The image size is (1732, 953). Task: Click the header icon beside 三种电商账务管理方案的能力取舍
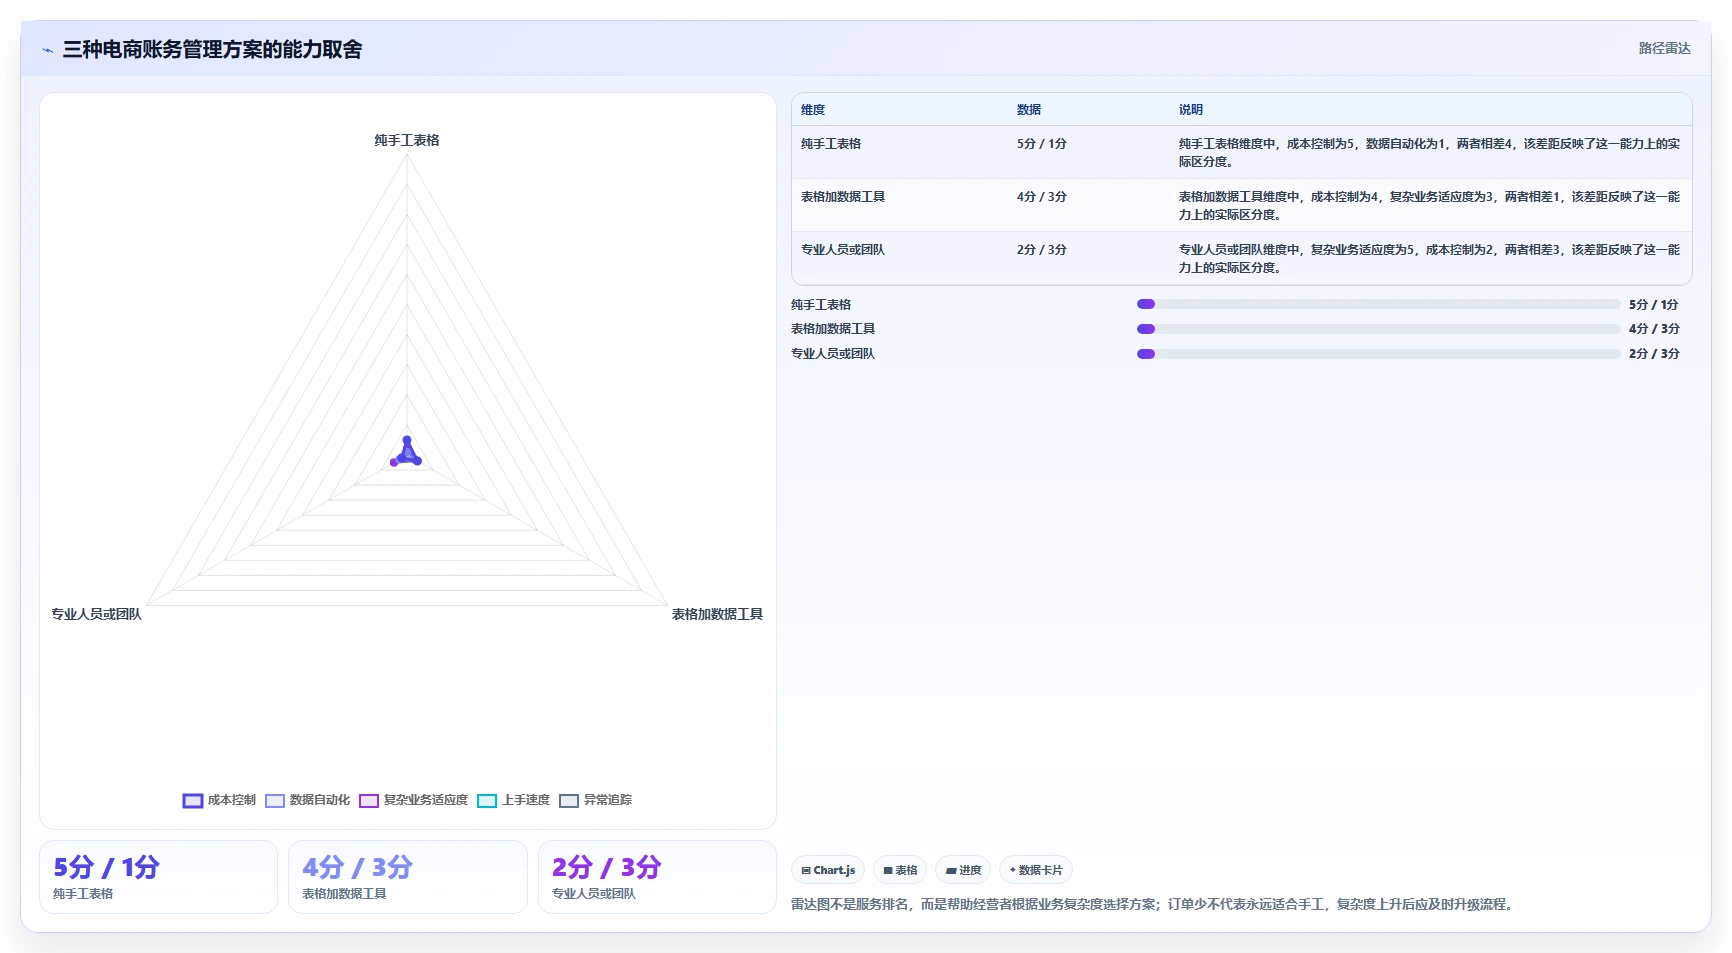tap(47, 50)
